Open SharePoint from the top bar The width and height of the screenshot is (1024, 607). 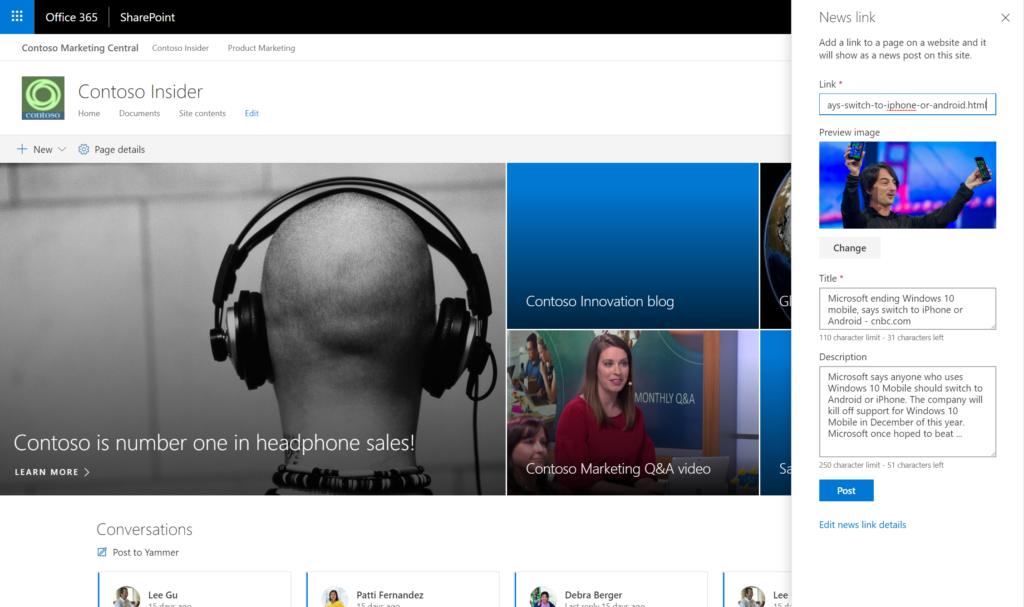coord(148,17)
